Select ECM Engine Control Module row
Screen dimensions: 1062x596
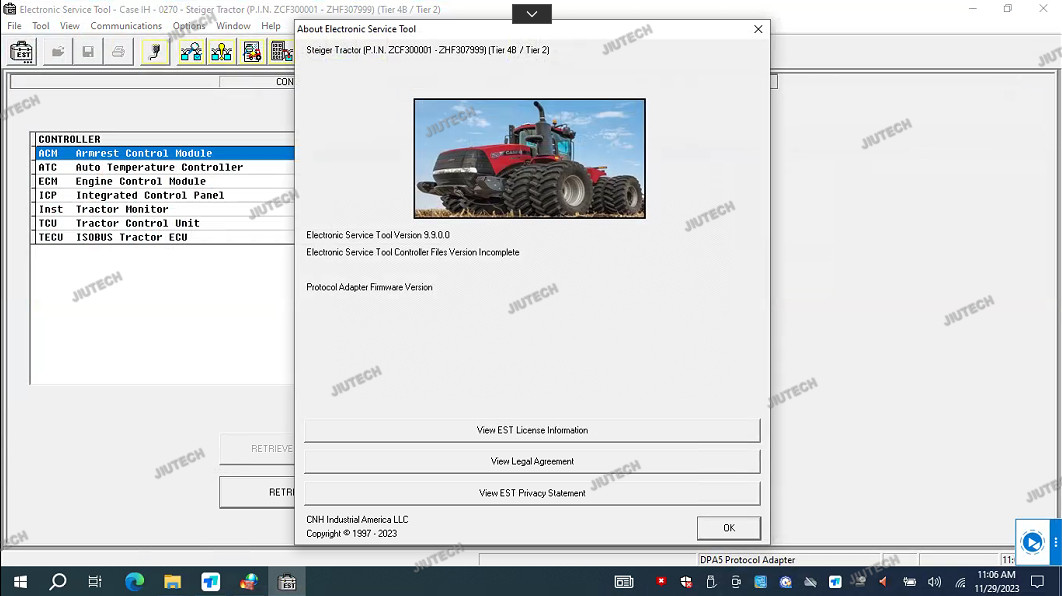[x=165, y=182]
